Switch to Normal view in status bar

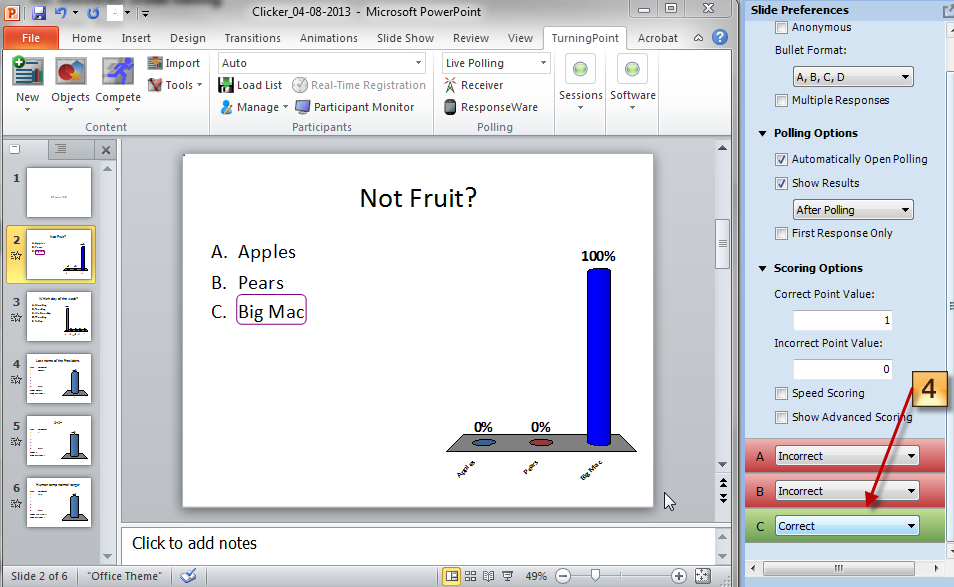coord(451,575)
